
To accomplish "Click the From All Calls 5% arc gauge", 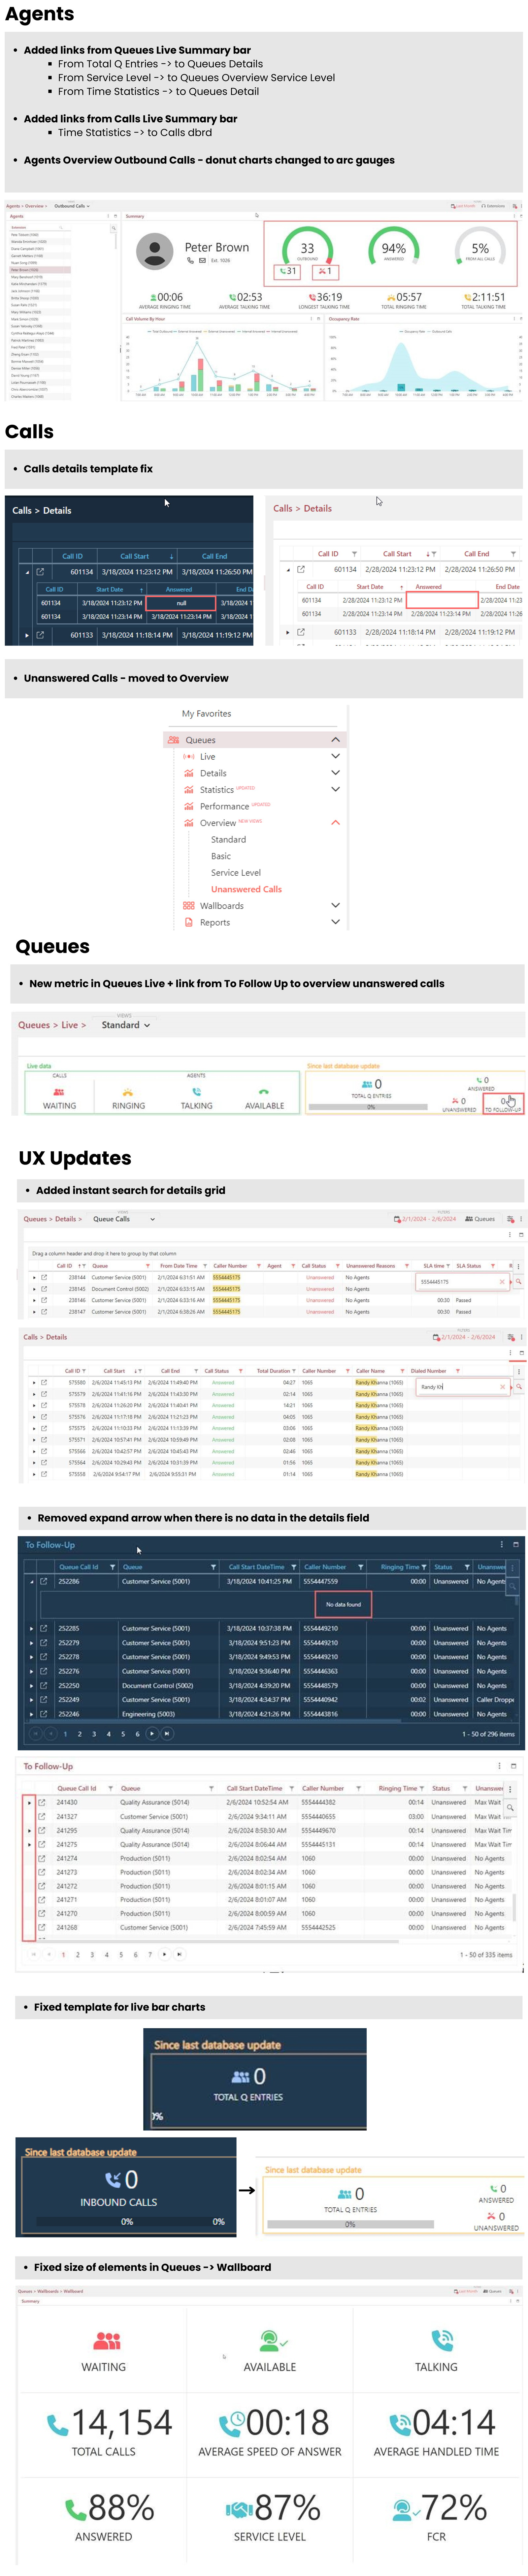I will click(x=480, y=246).
